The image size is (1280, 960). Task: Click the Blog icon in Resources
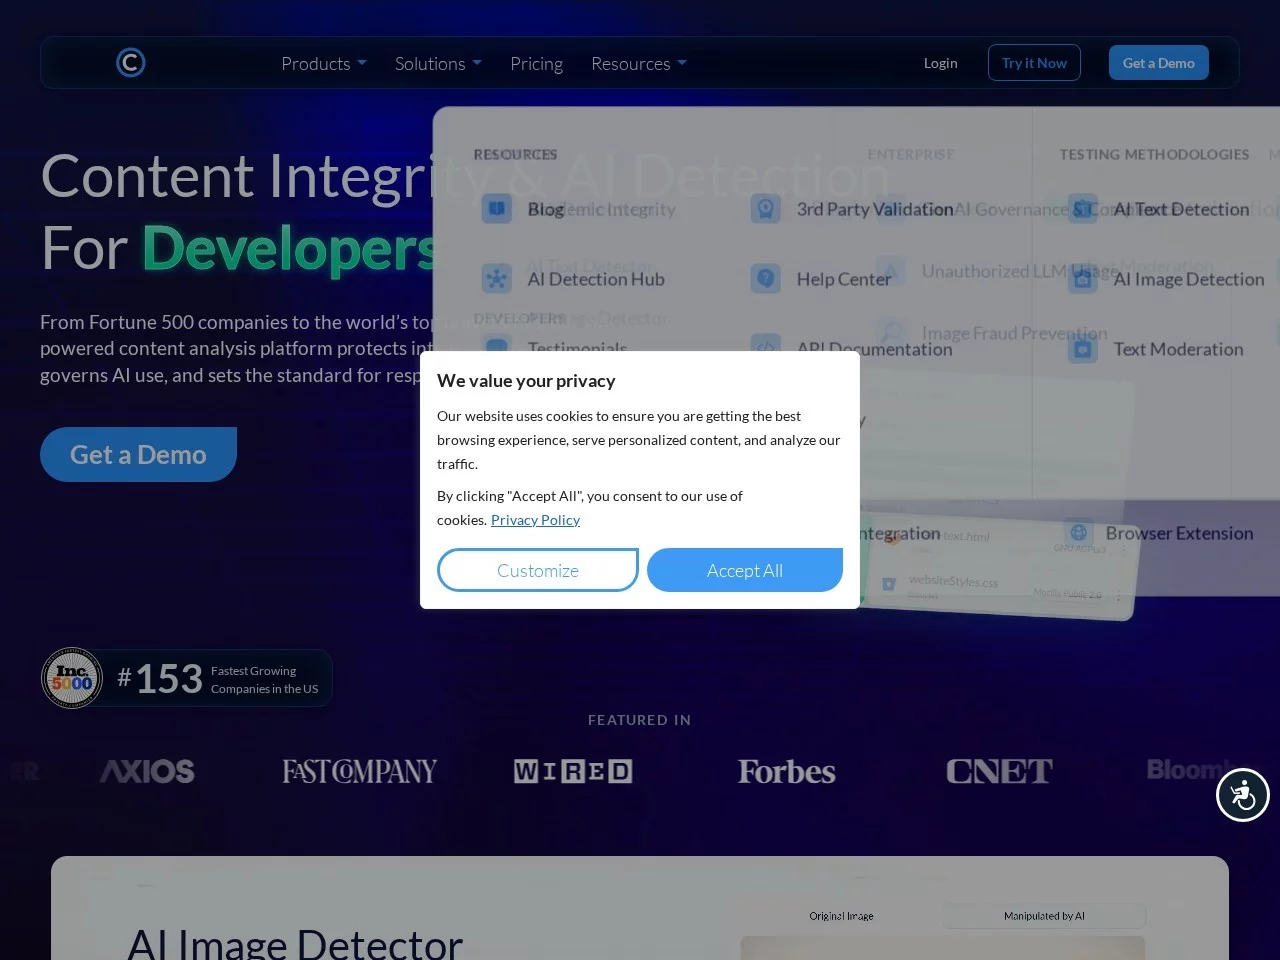(x=496, y=209)
